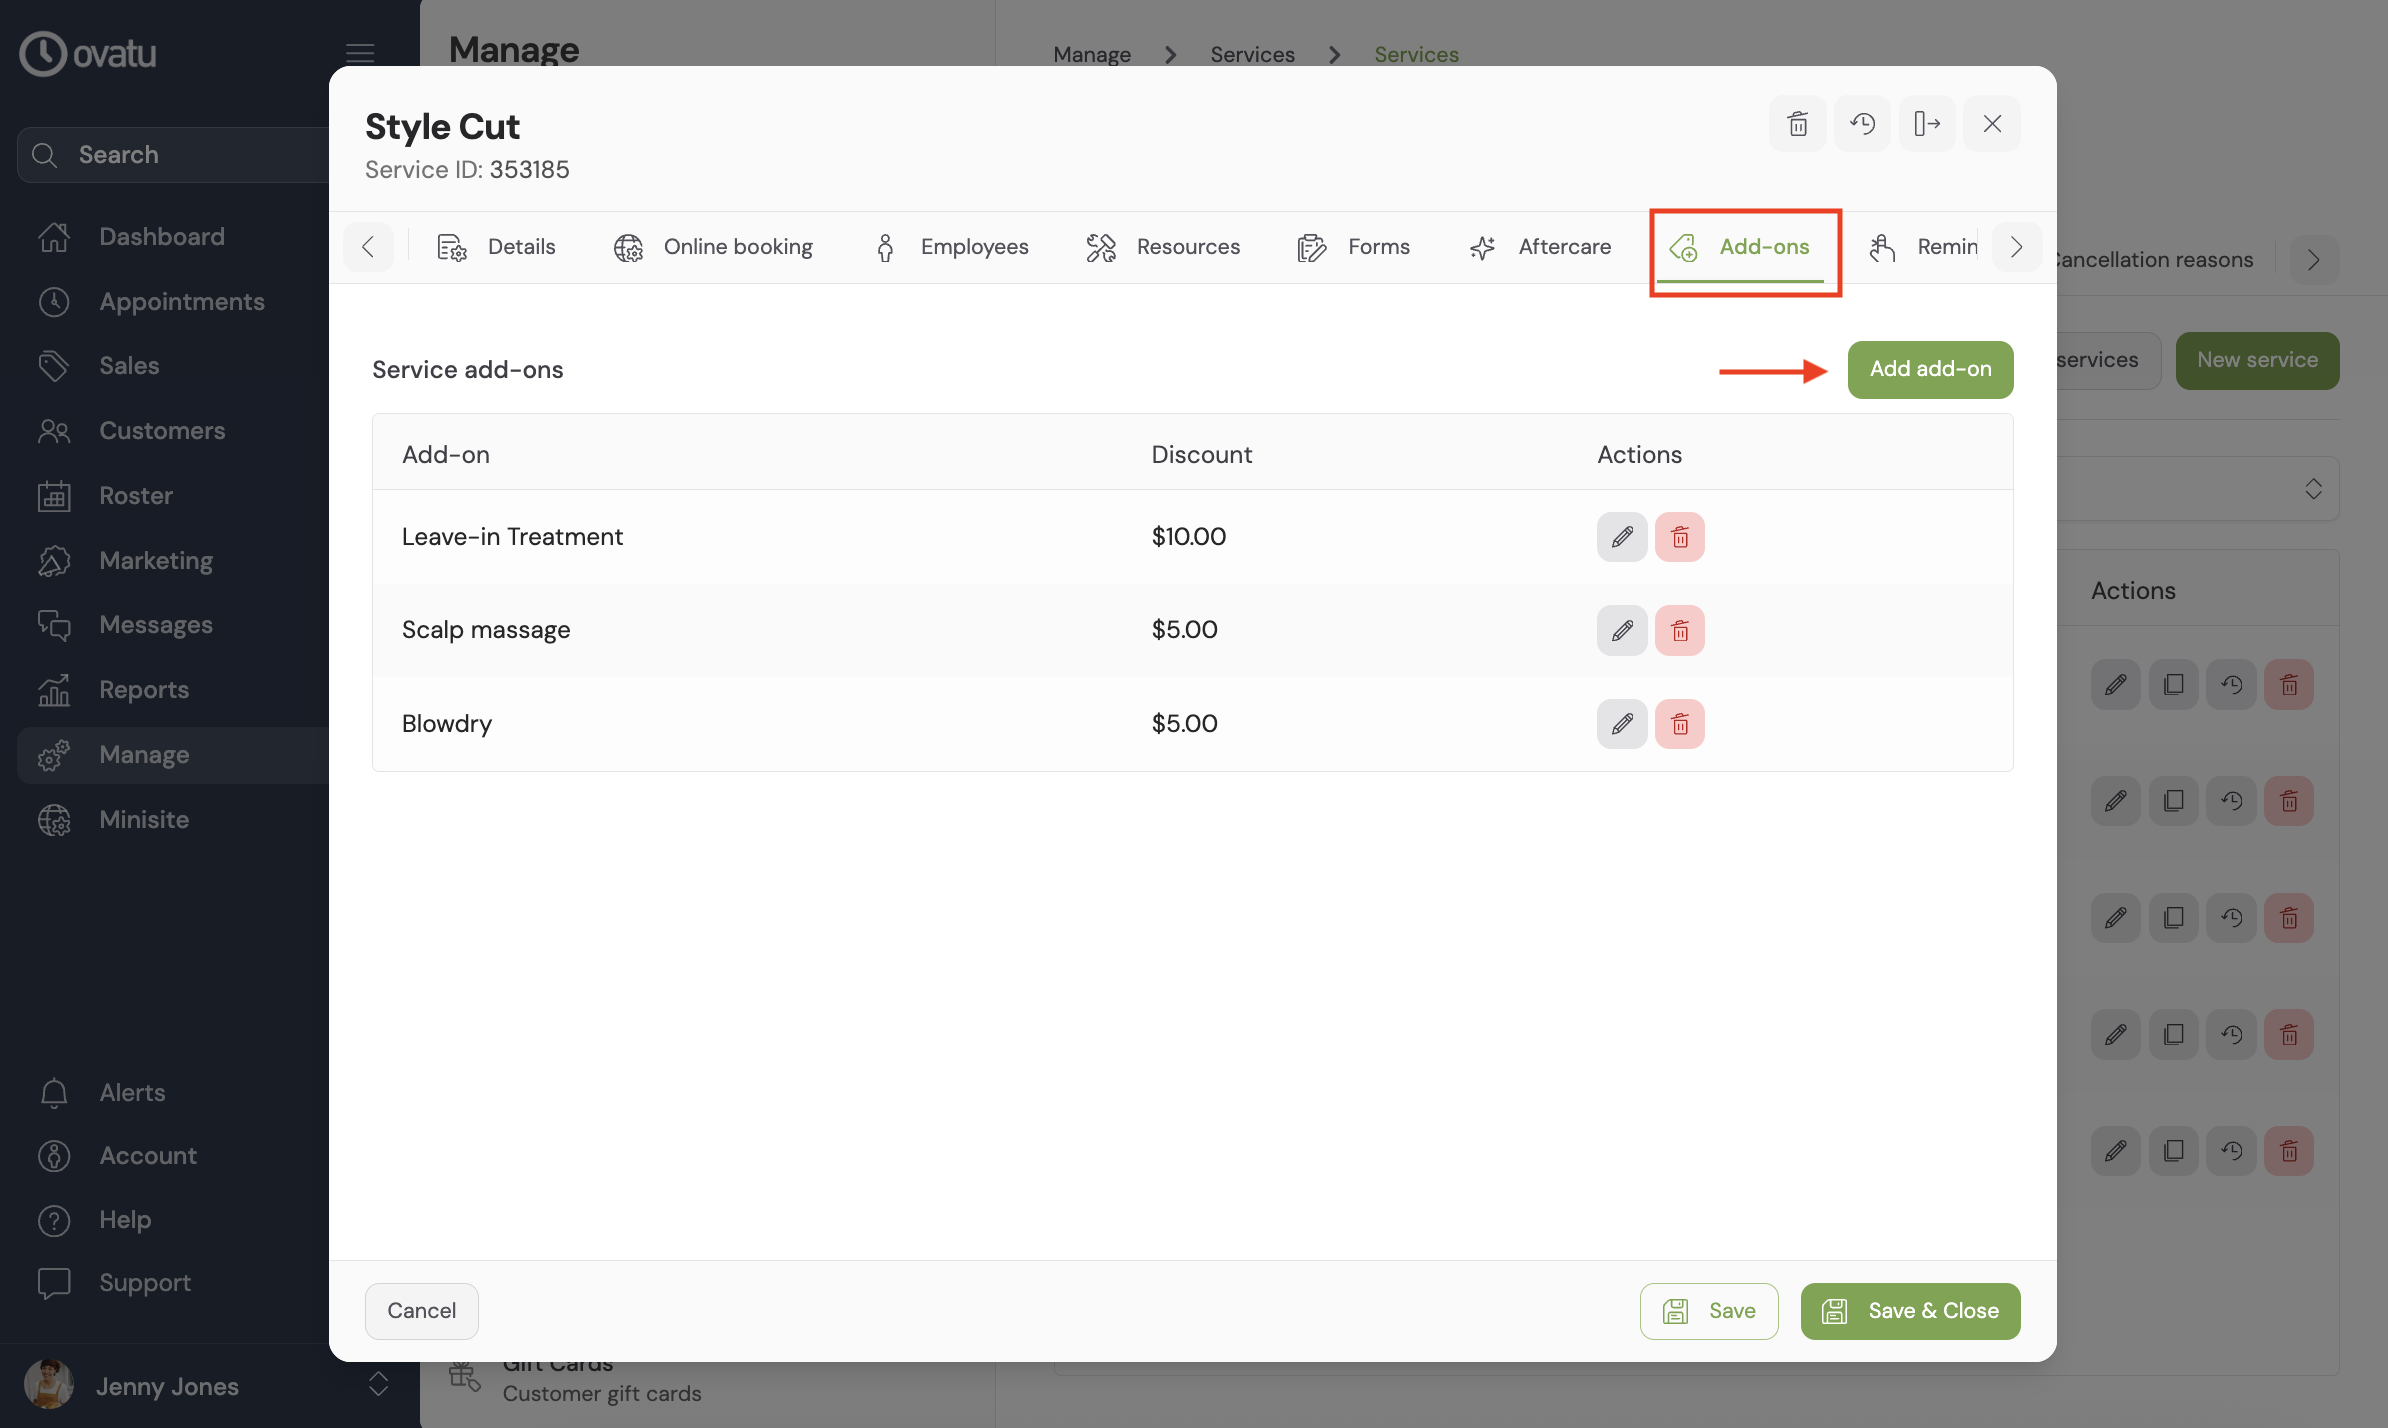Image resolution: width=2388 pixels, height=1428 pixels.
Task: Delete the Leave-in Treatment add-on
Action: (1679, 537)
